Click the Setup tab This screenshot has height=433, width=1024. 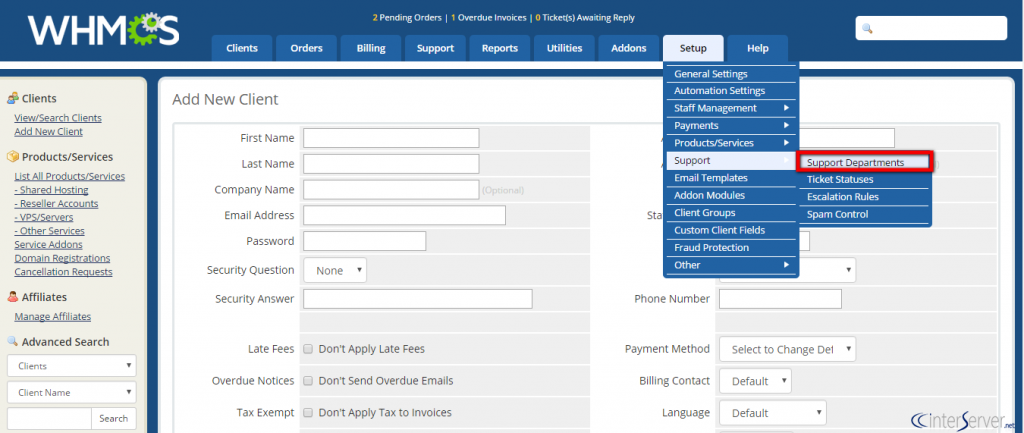coord(693,48)
